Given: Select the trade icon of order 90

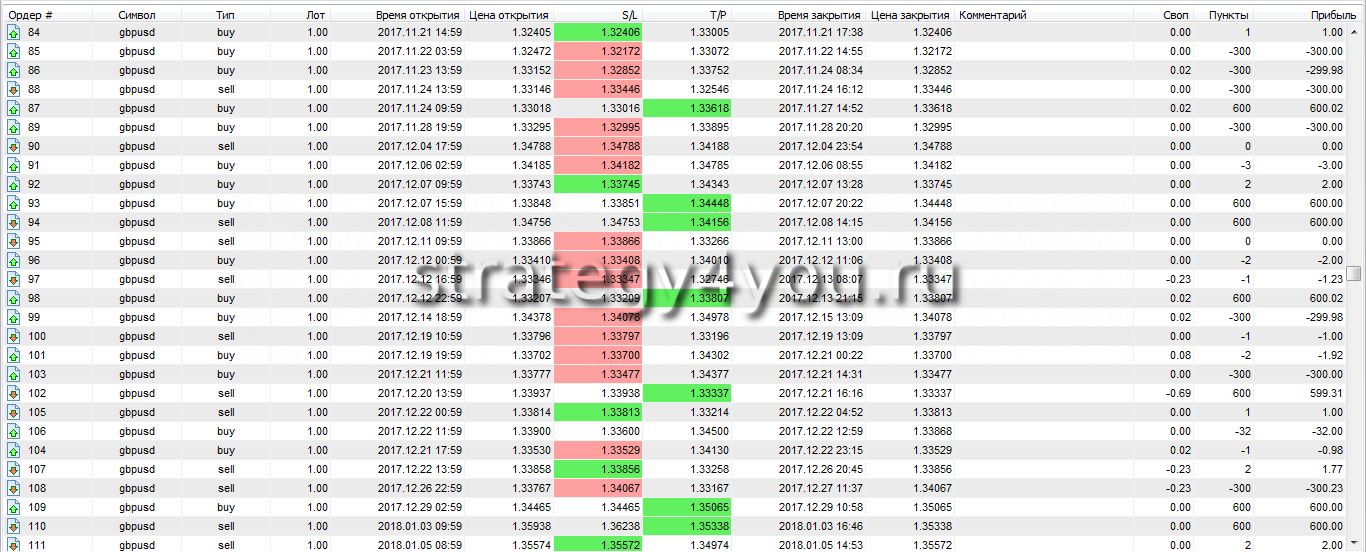Looking at the screenshot, I should pyautogui.click(x=14, y=146).
